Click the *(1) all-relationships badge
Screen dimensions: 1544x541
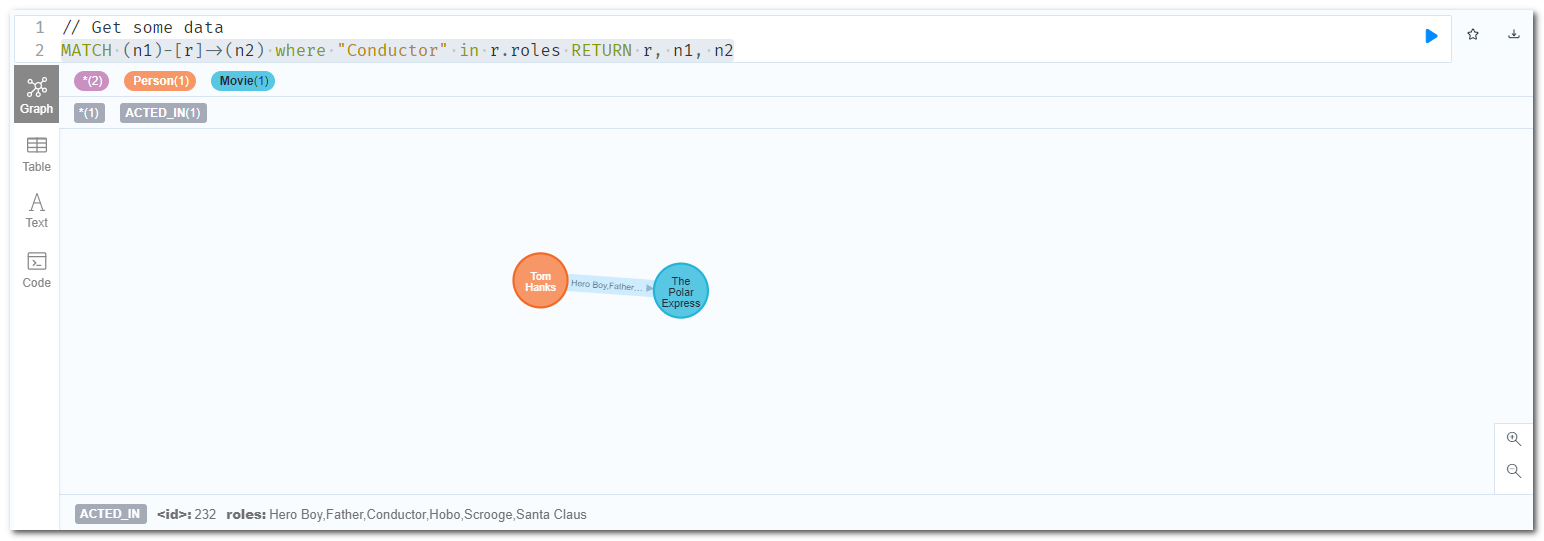click(90, 113)
